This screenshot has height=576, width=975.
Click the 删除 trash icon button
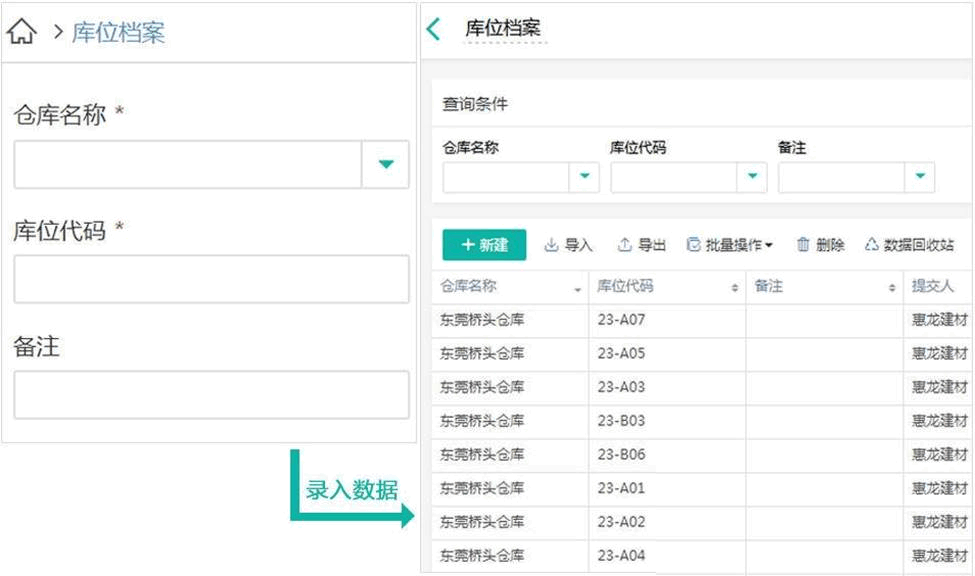click(x=820, y=245)
